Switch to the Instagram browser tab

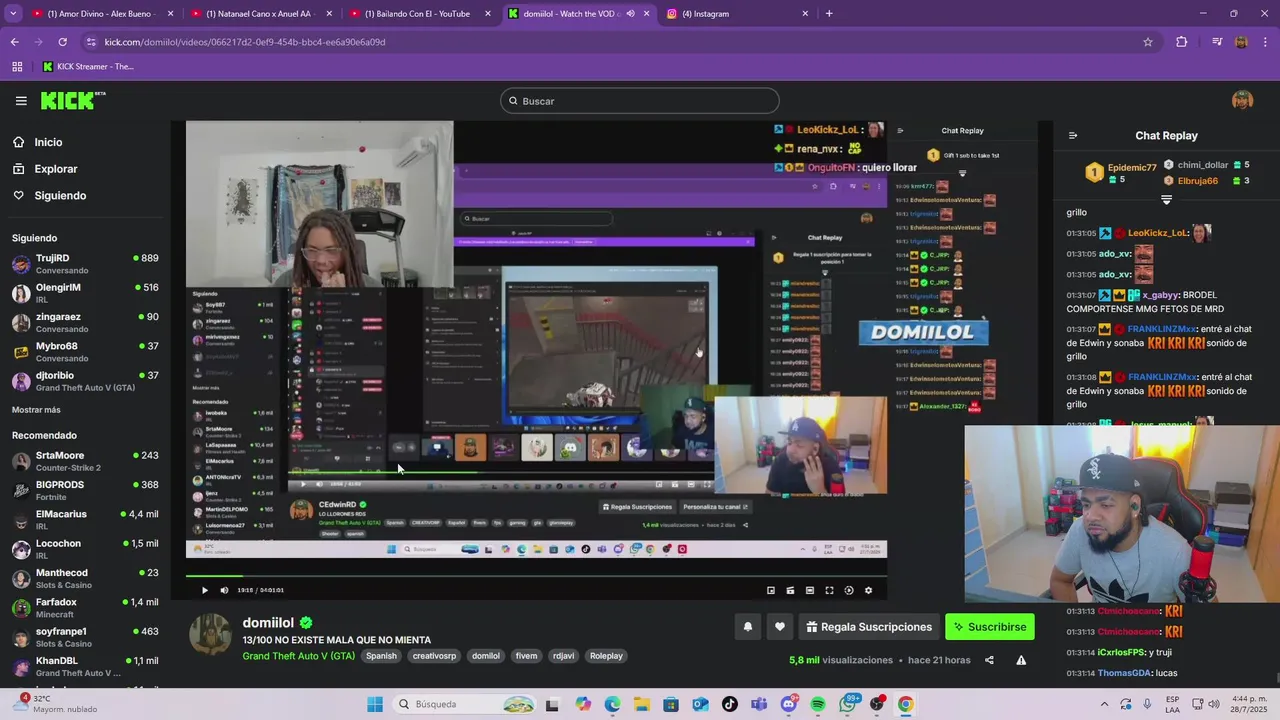click(x=736, y=14)
